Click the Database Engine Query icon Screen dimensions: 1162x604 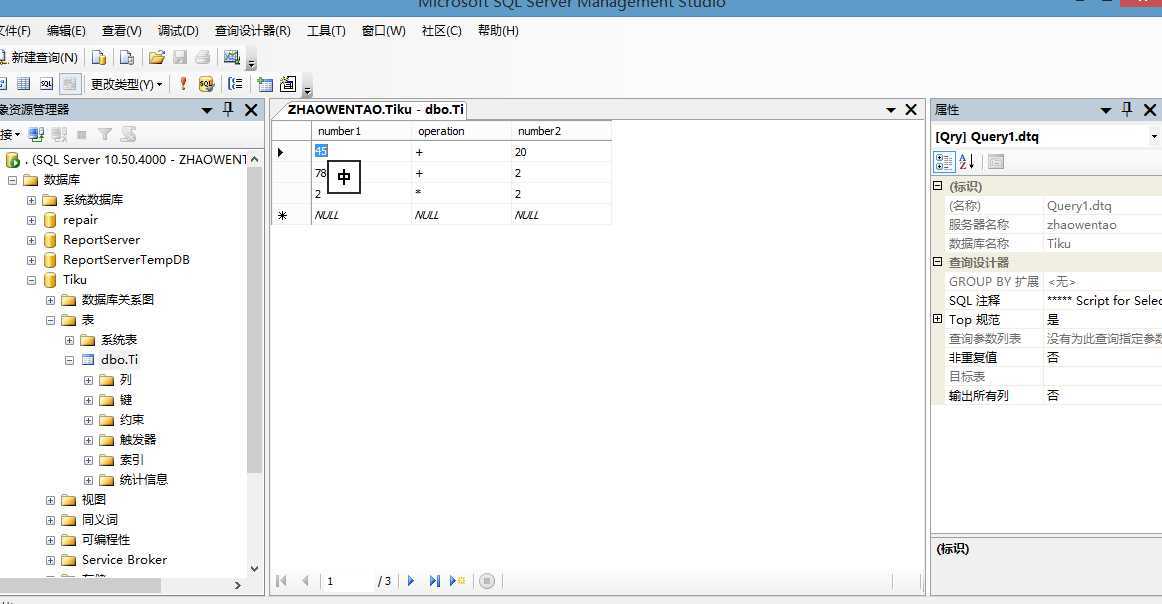coord(99,58)
